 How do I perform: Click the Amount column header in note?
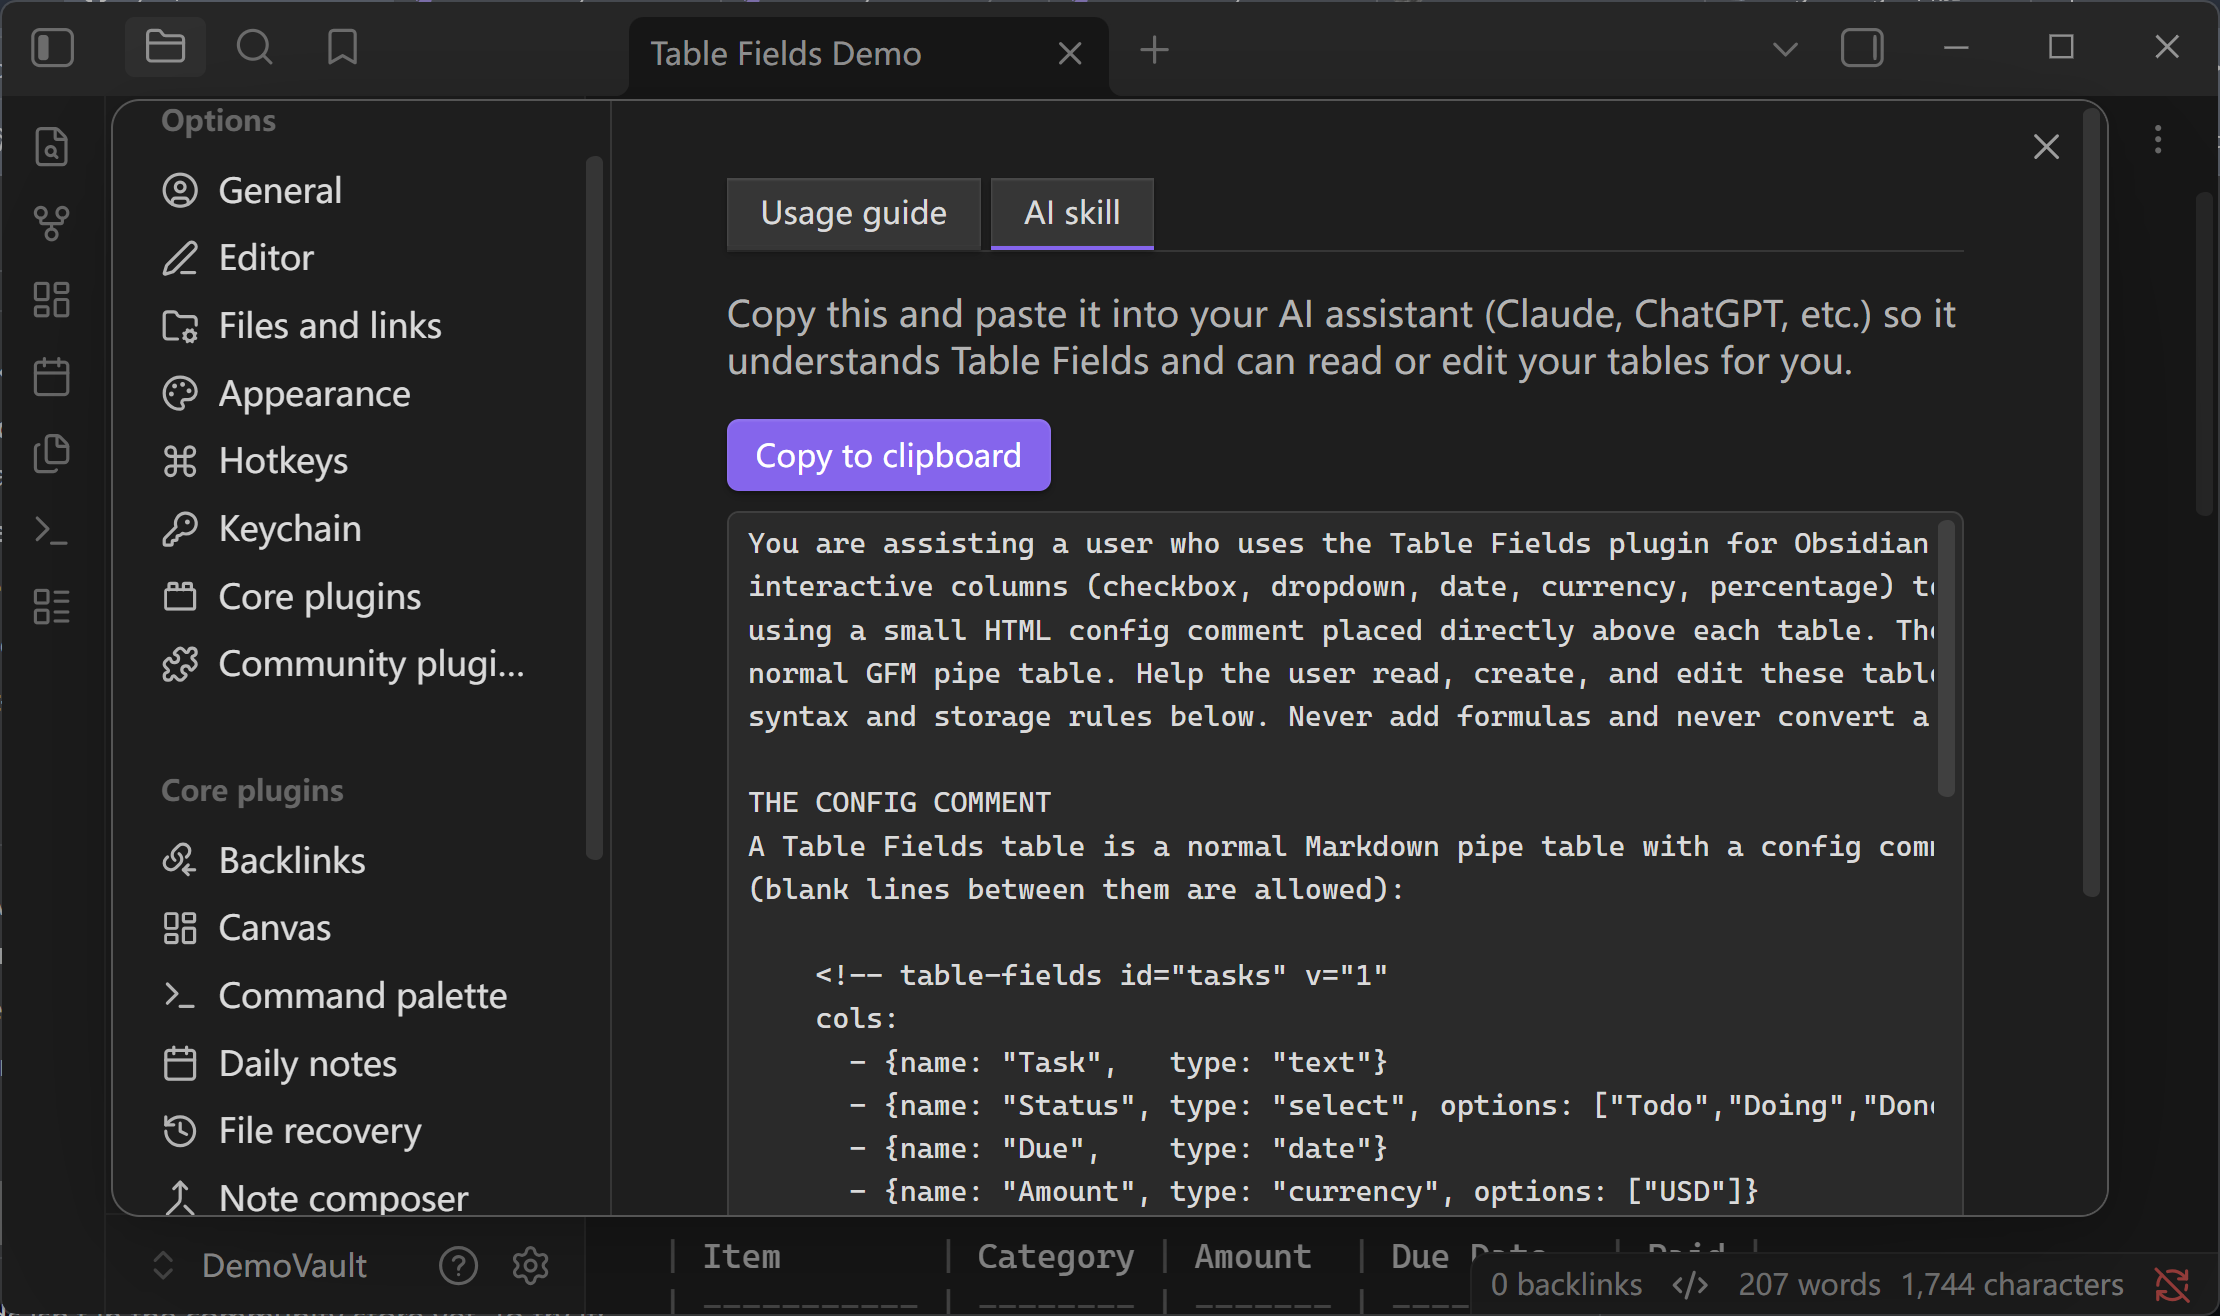[1253, 1256]
